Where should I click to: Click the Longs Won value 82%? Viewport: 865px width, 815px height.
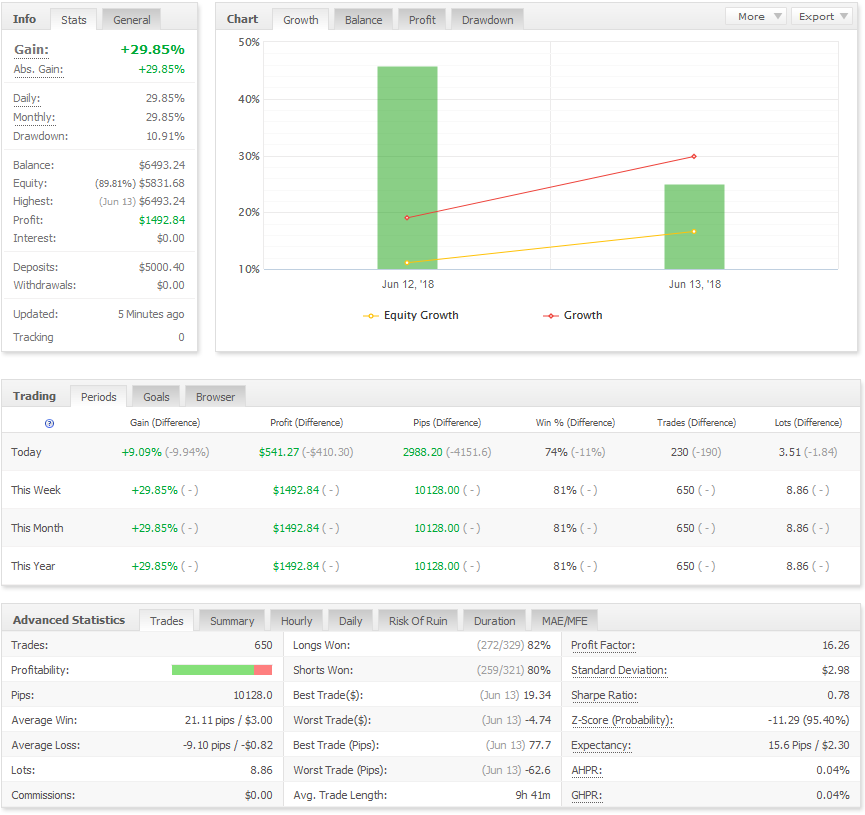coord(539,645)
